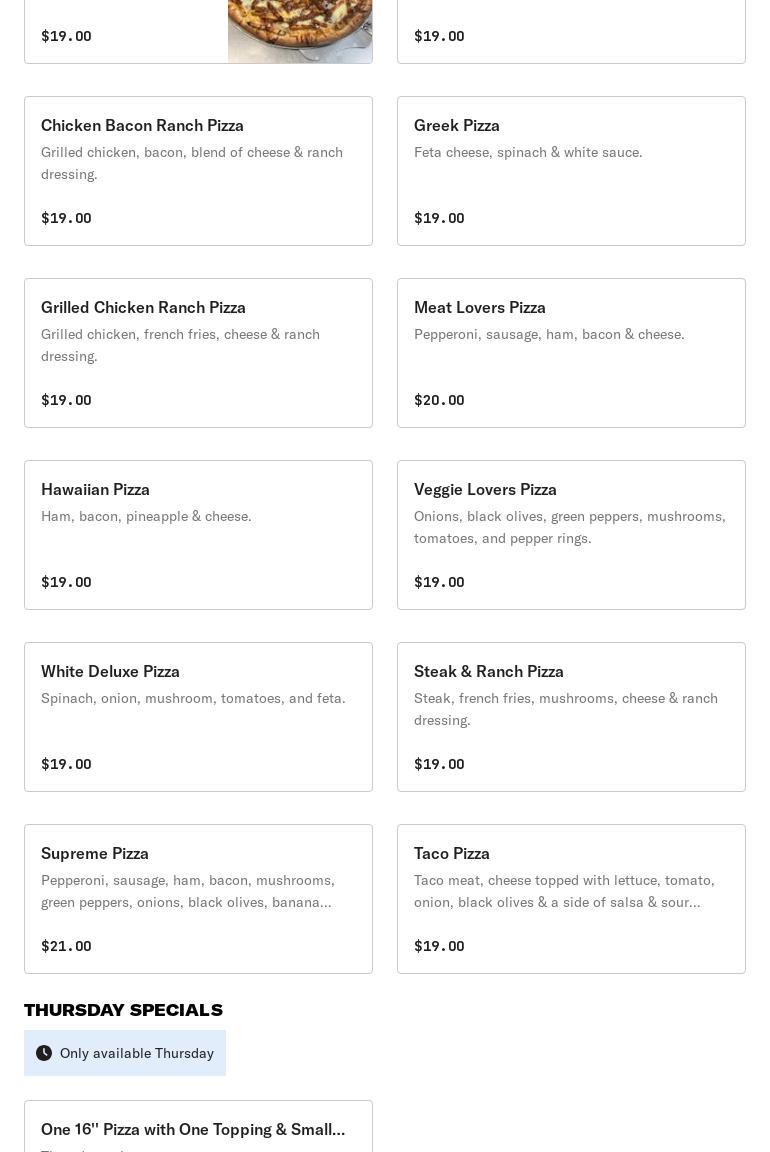Open the Veggie Lovers Pizza details
This screenshot has width=770, height=1152.
(572, 535)
